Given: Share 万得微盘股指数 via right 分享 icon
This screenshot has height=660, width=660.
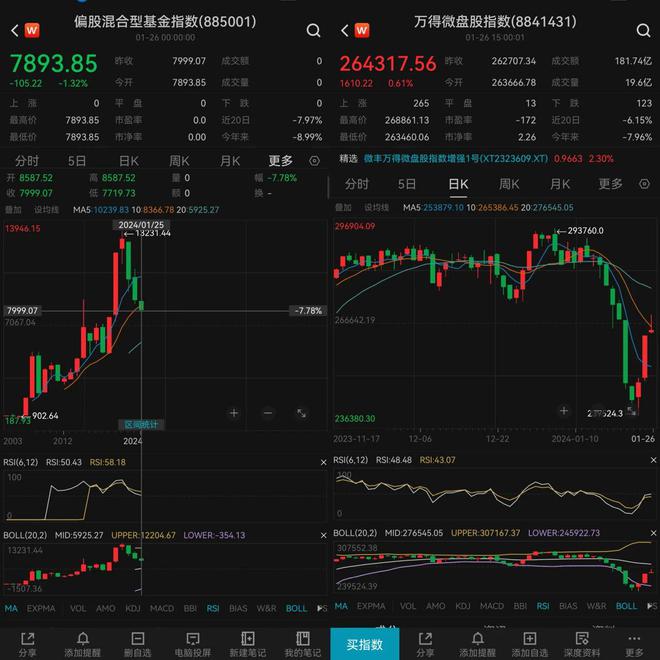Looking at the screenshot, I should click(x=425, y=644).
